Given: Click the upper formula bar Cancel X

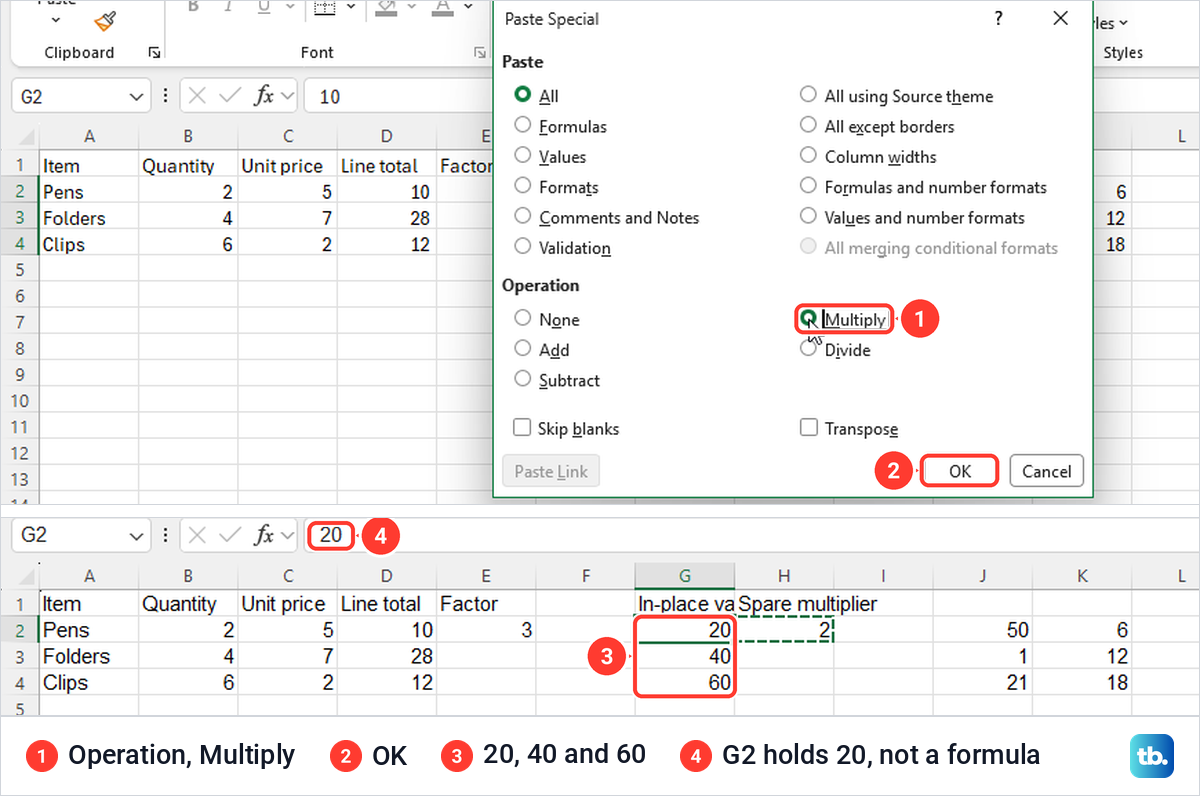Looking at the screenshot, I should [x=197, y=96].
